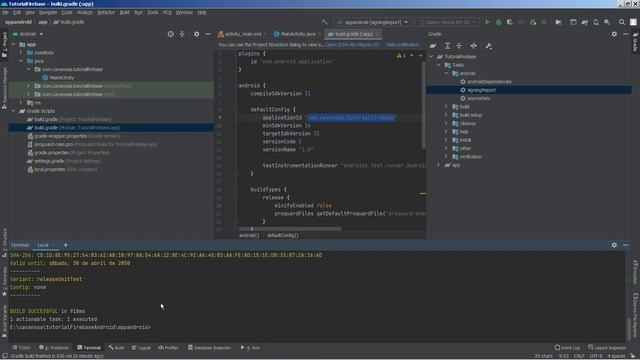Expand all tasks icon in Gradle toolbar
This screenshot has height=360, width=640.
pyautogui.click(x=448, y=46)
